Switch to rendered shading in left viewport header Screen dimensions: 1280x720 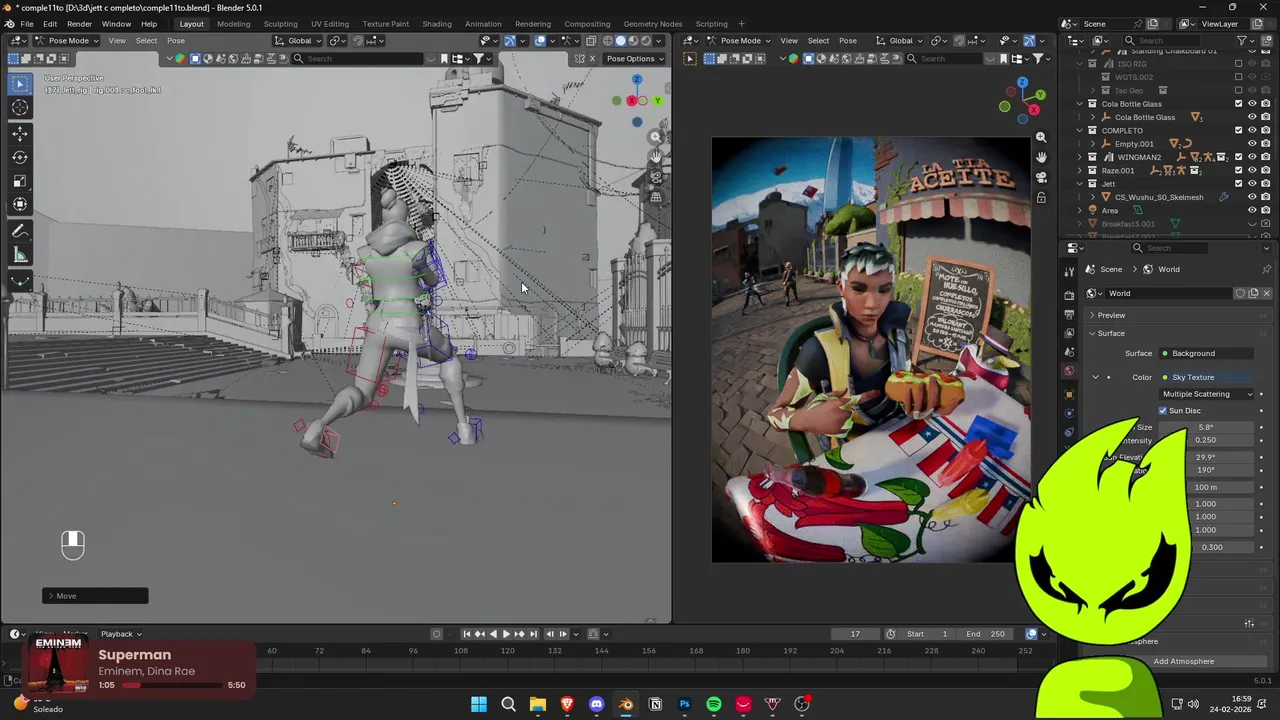[645, 41]
